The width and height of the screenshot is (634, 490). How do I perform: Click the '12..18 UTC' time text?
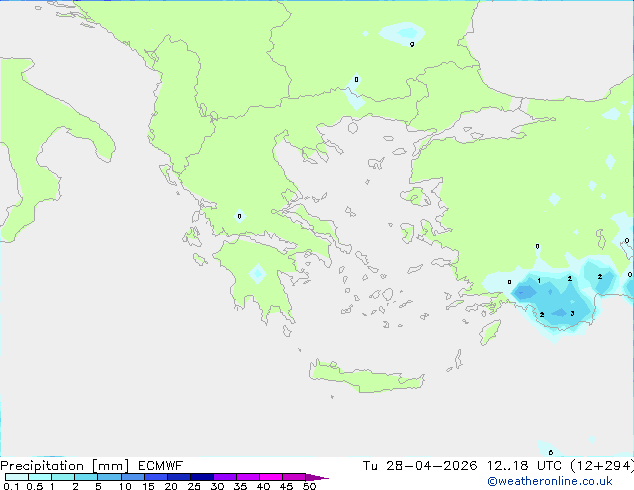pyautogui.click(x=524, y=466)
